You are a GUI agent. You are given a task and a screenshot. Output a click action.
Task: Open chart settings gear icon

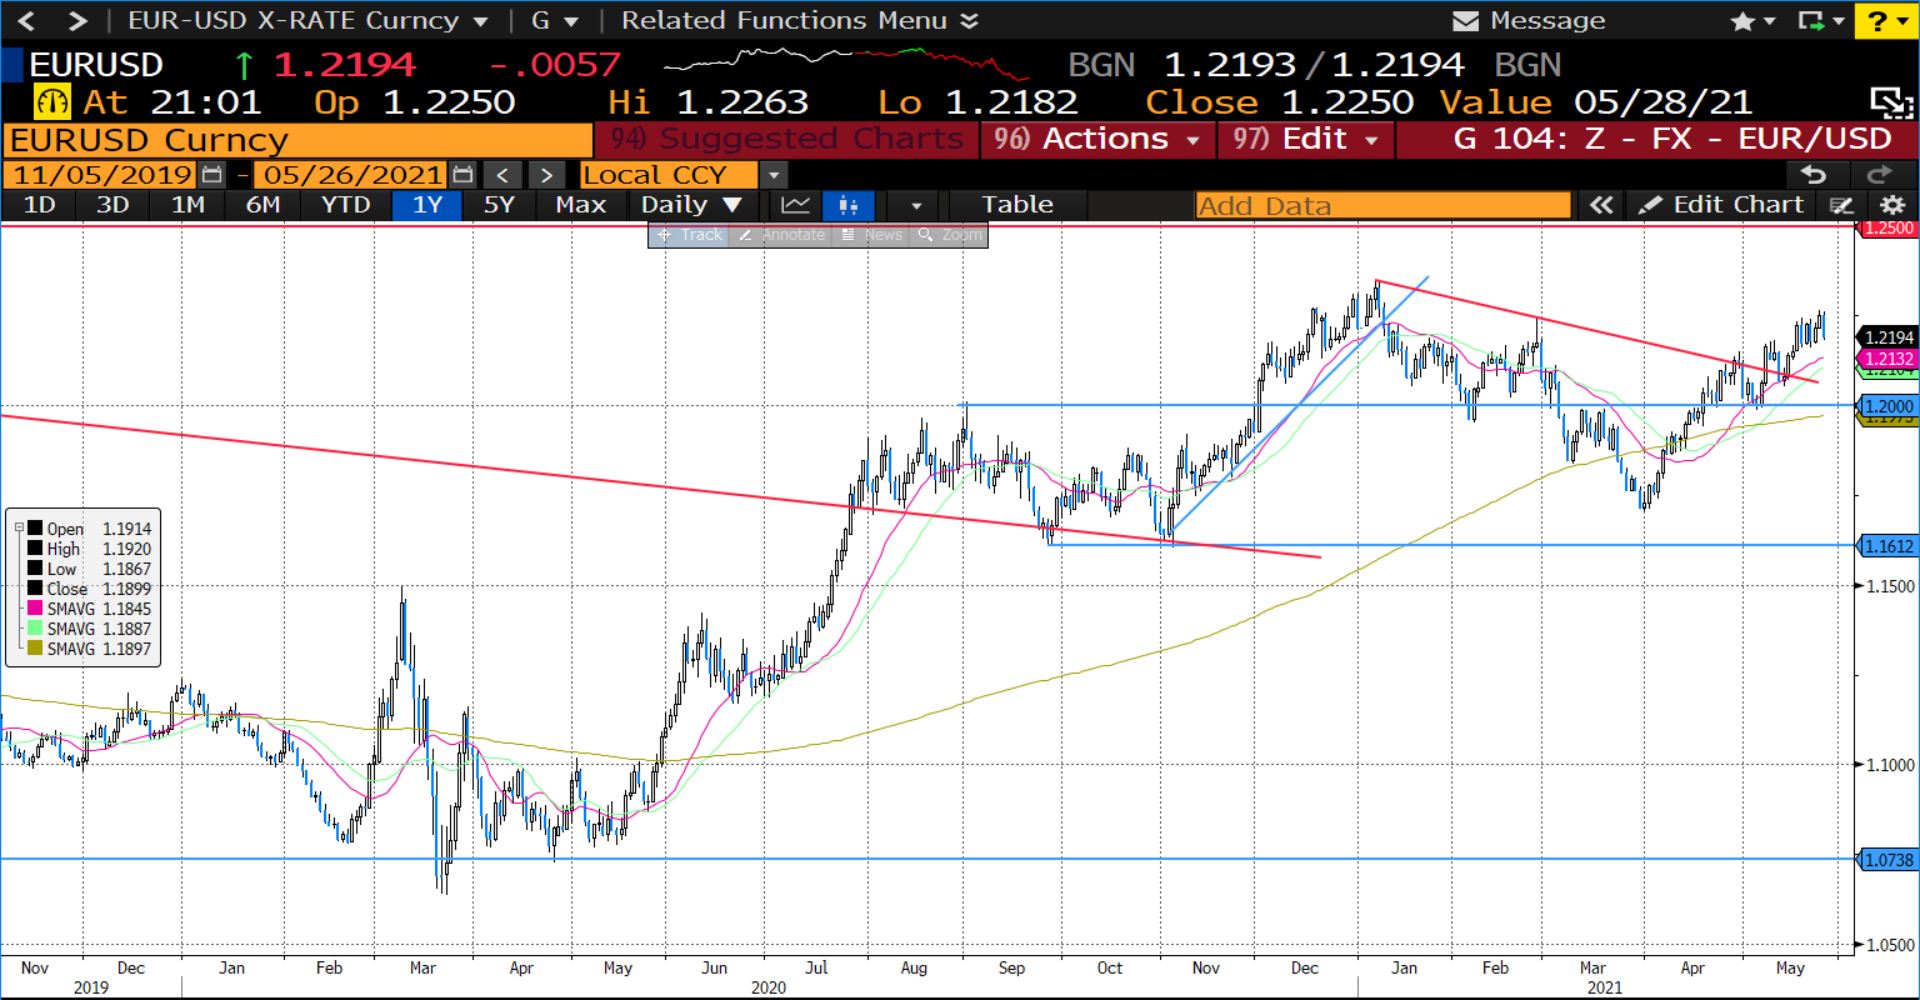(1892, 206)
